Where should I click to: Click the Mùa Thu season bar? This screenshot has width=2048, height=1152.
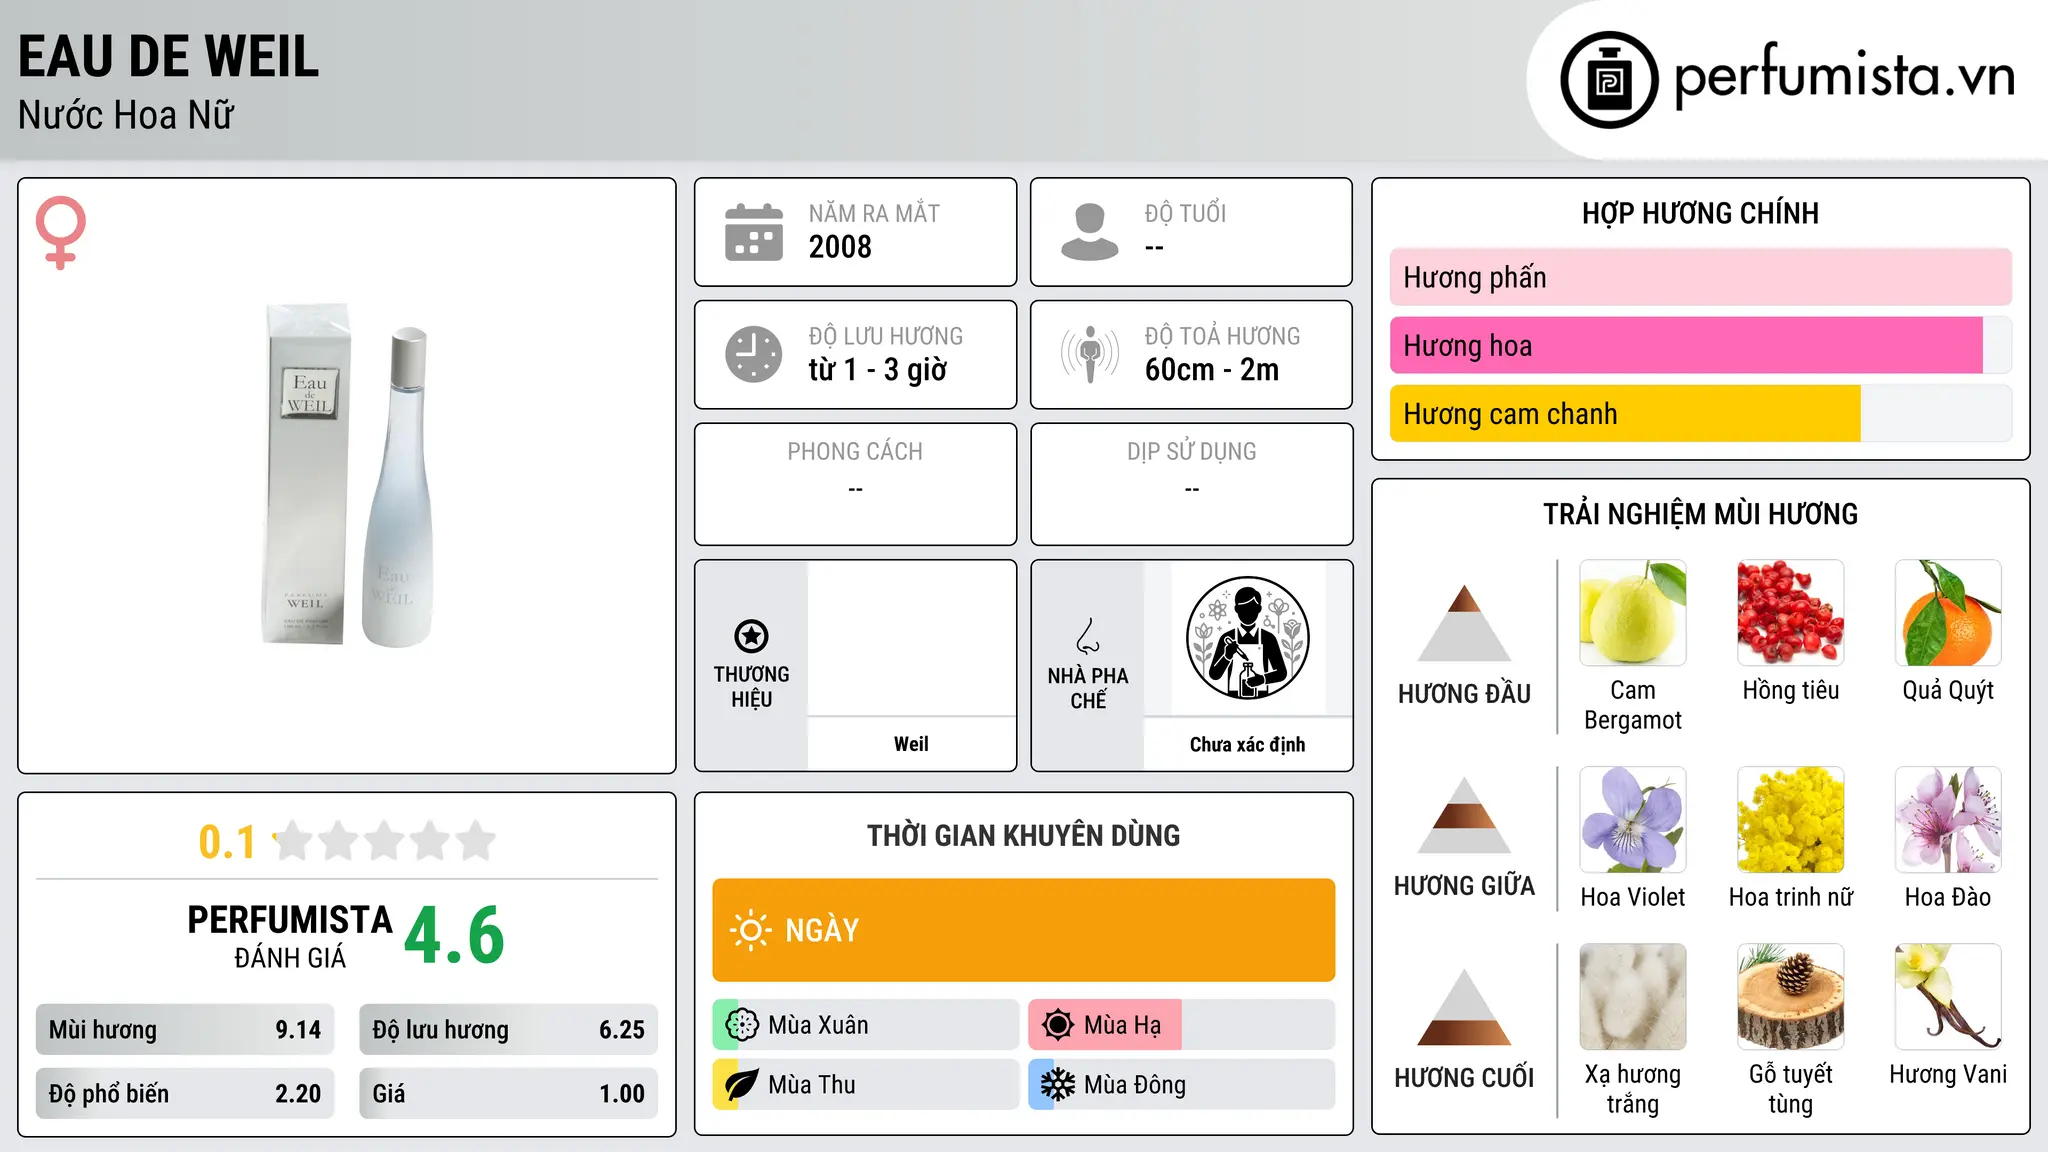pyautogui.click(x=866, y=1085)
